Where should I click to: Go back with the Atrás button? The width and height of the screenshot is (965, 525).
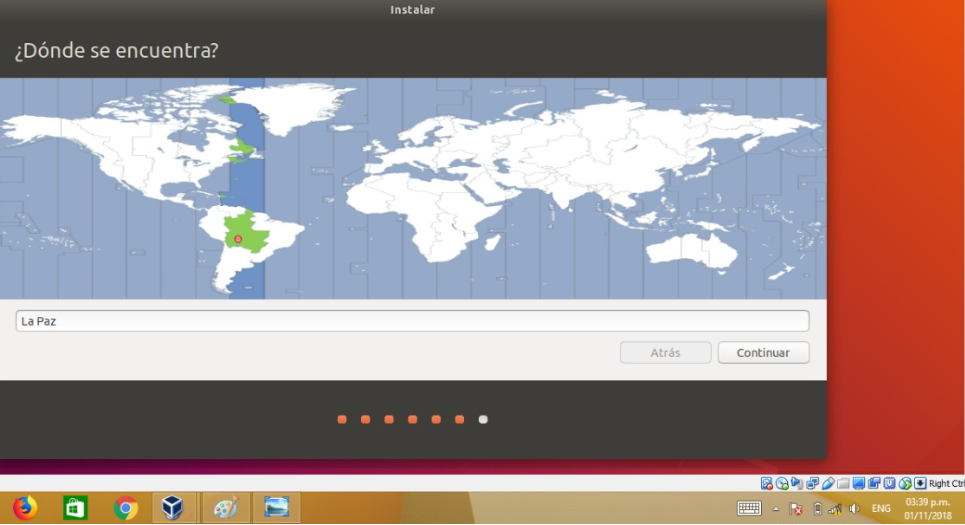[x=665, y=353]
